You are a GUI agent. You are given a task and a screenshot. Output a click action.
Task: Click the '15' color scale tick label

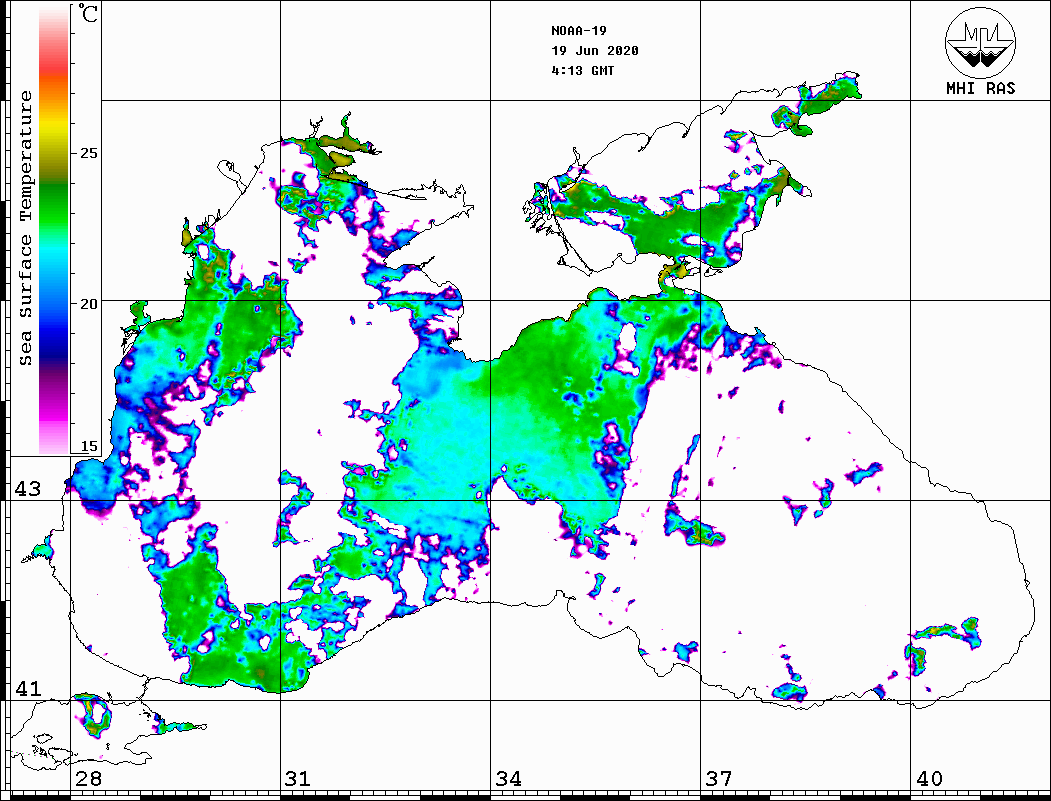pos(88,446)
